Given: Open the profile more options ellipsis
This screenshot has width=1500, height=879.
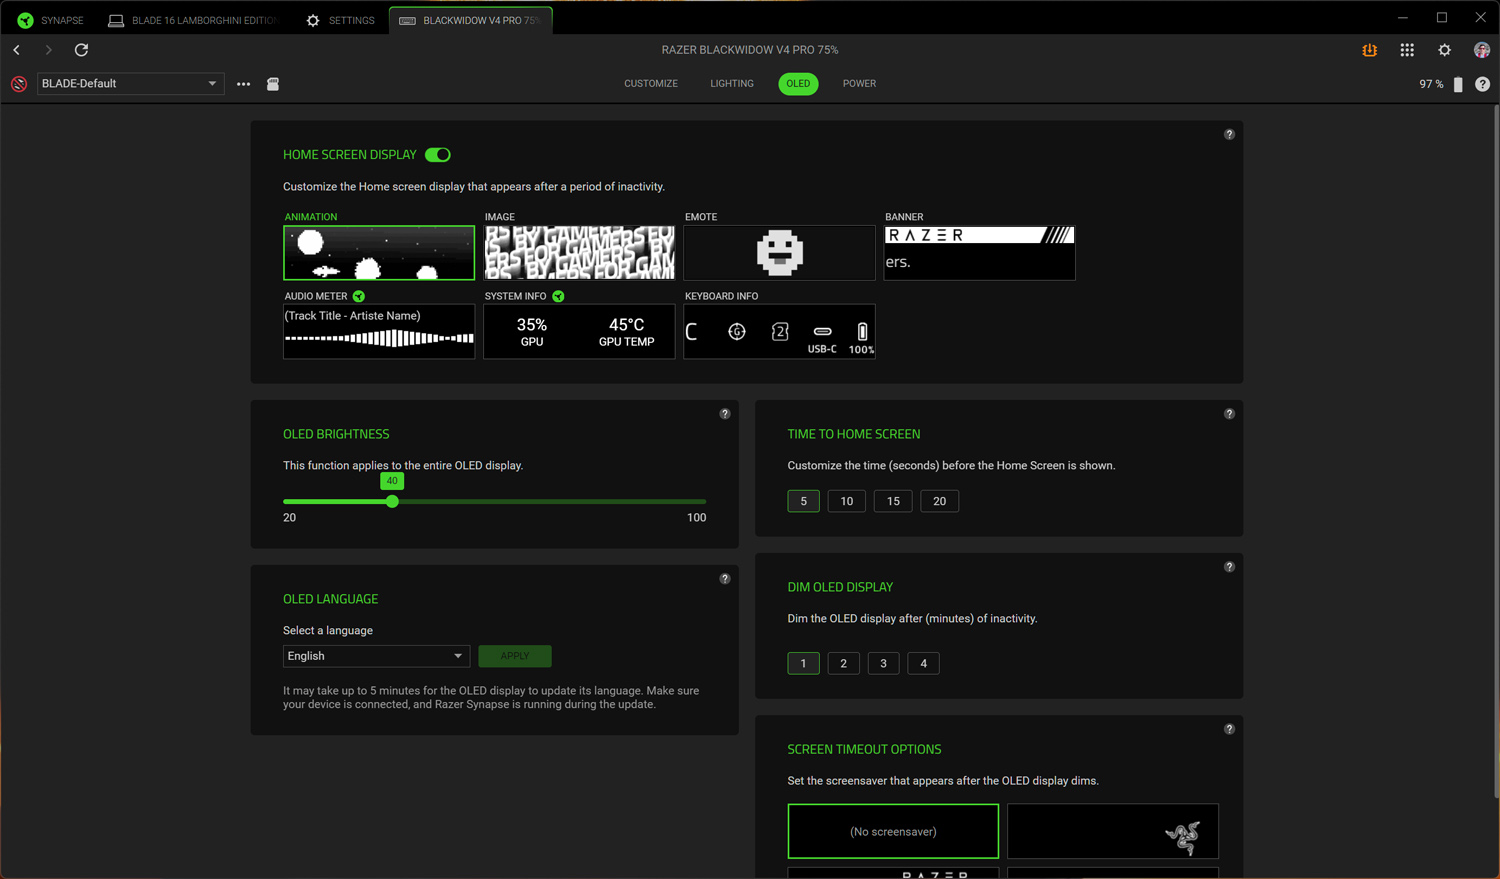Looking at the screenshot, I should pyautogui.click(x=243, y=84).
